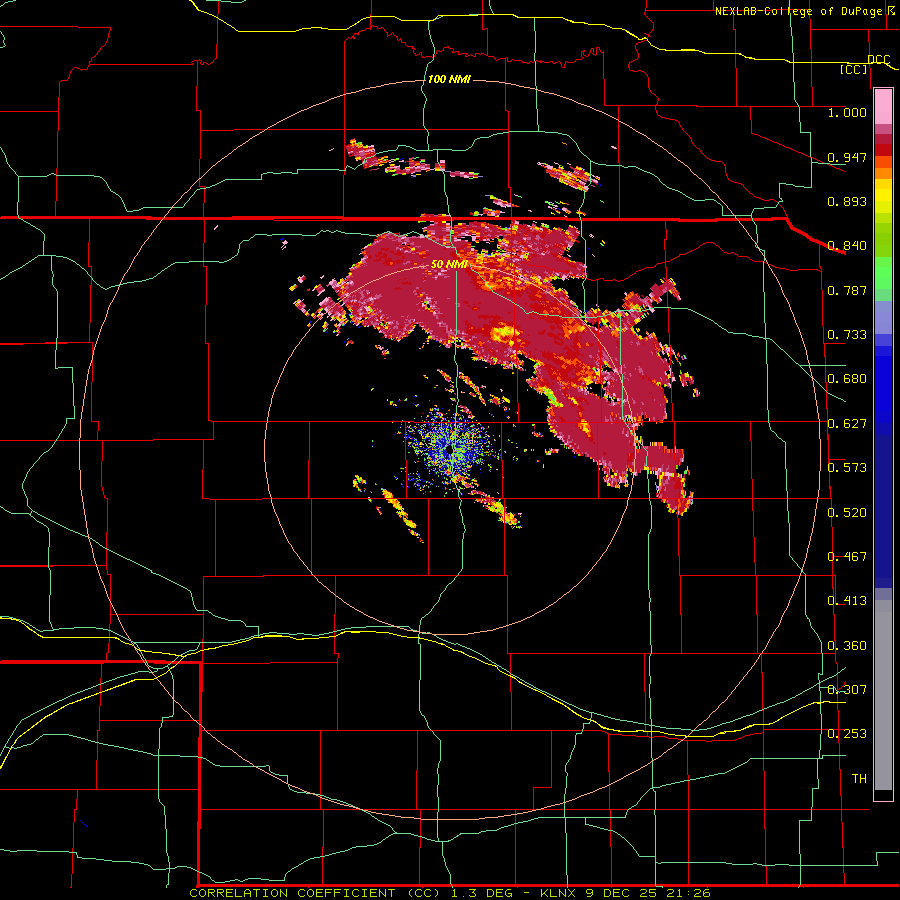Select the 0.253 scale value

[x=847, y=734]
